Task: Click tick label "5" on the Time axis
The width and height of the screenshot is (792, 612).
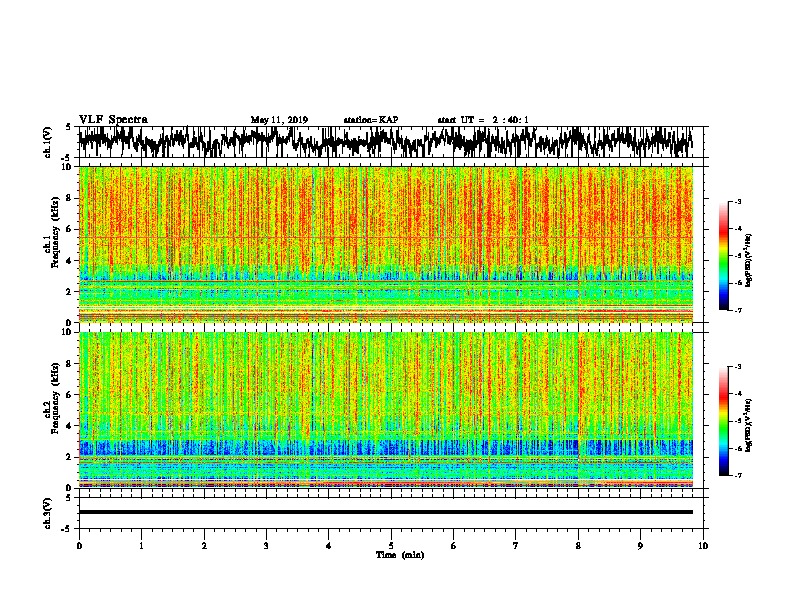Action: pyautogui.click(x=391, y=546)
